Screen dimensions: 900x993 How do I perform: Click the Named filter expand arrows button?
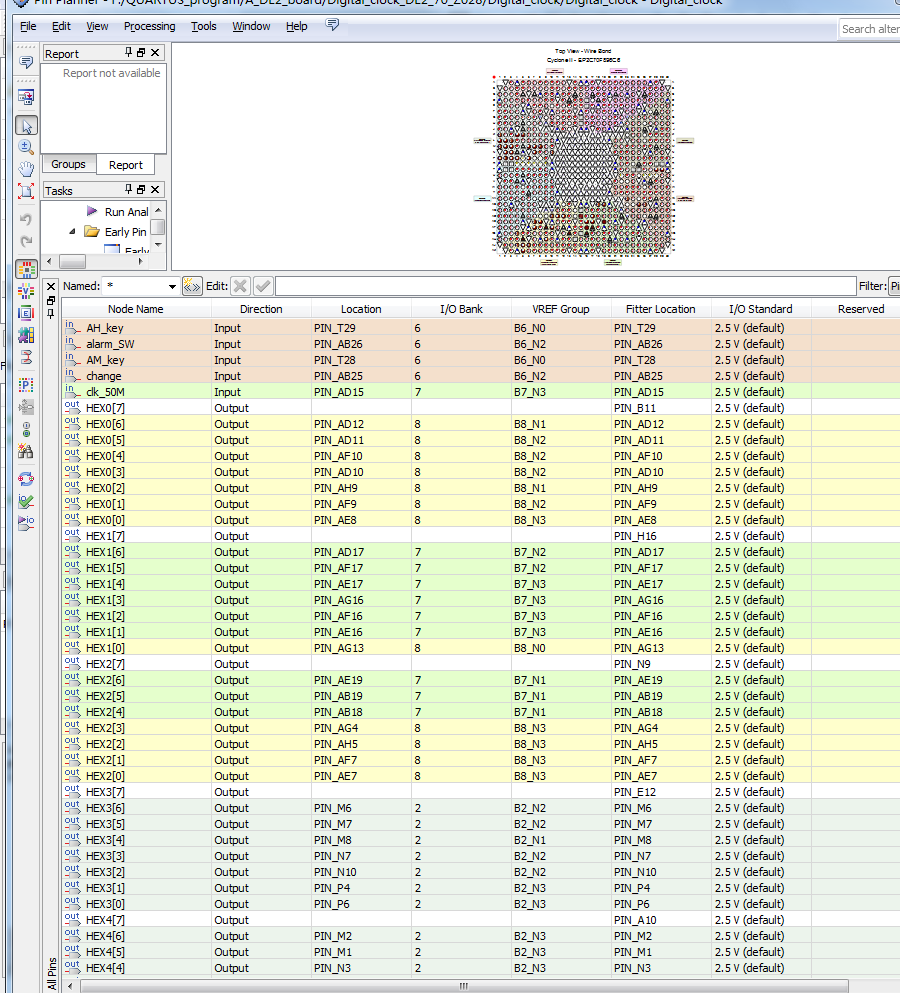192,287
